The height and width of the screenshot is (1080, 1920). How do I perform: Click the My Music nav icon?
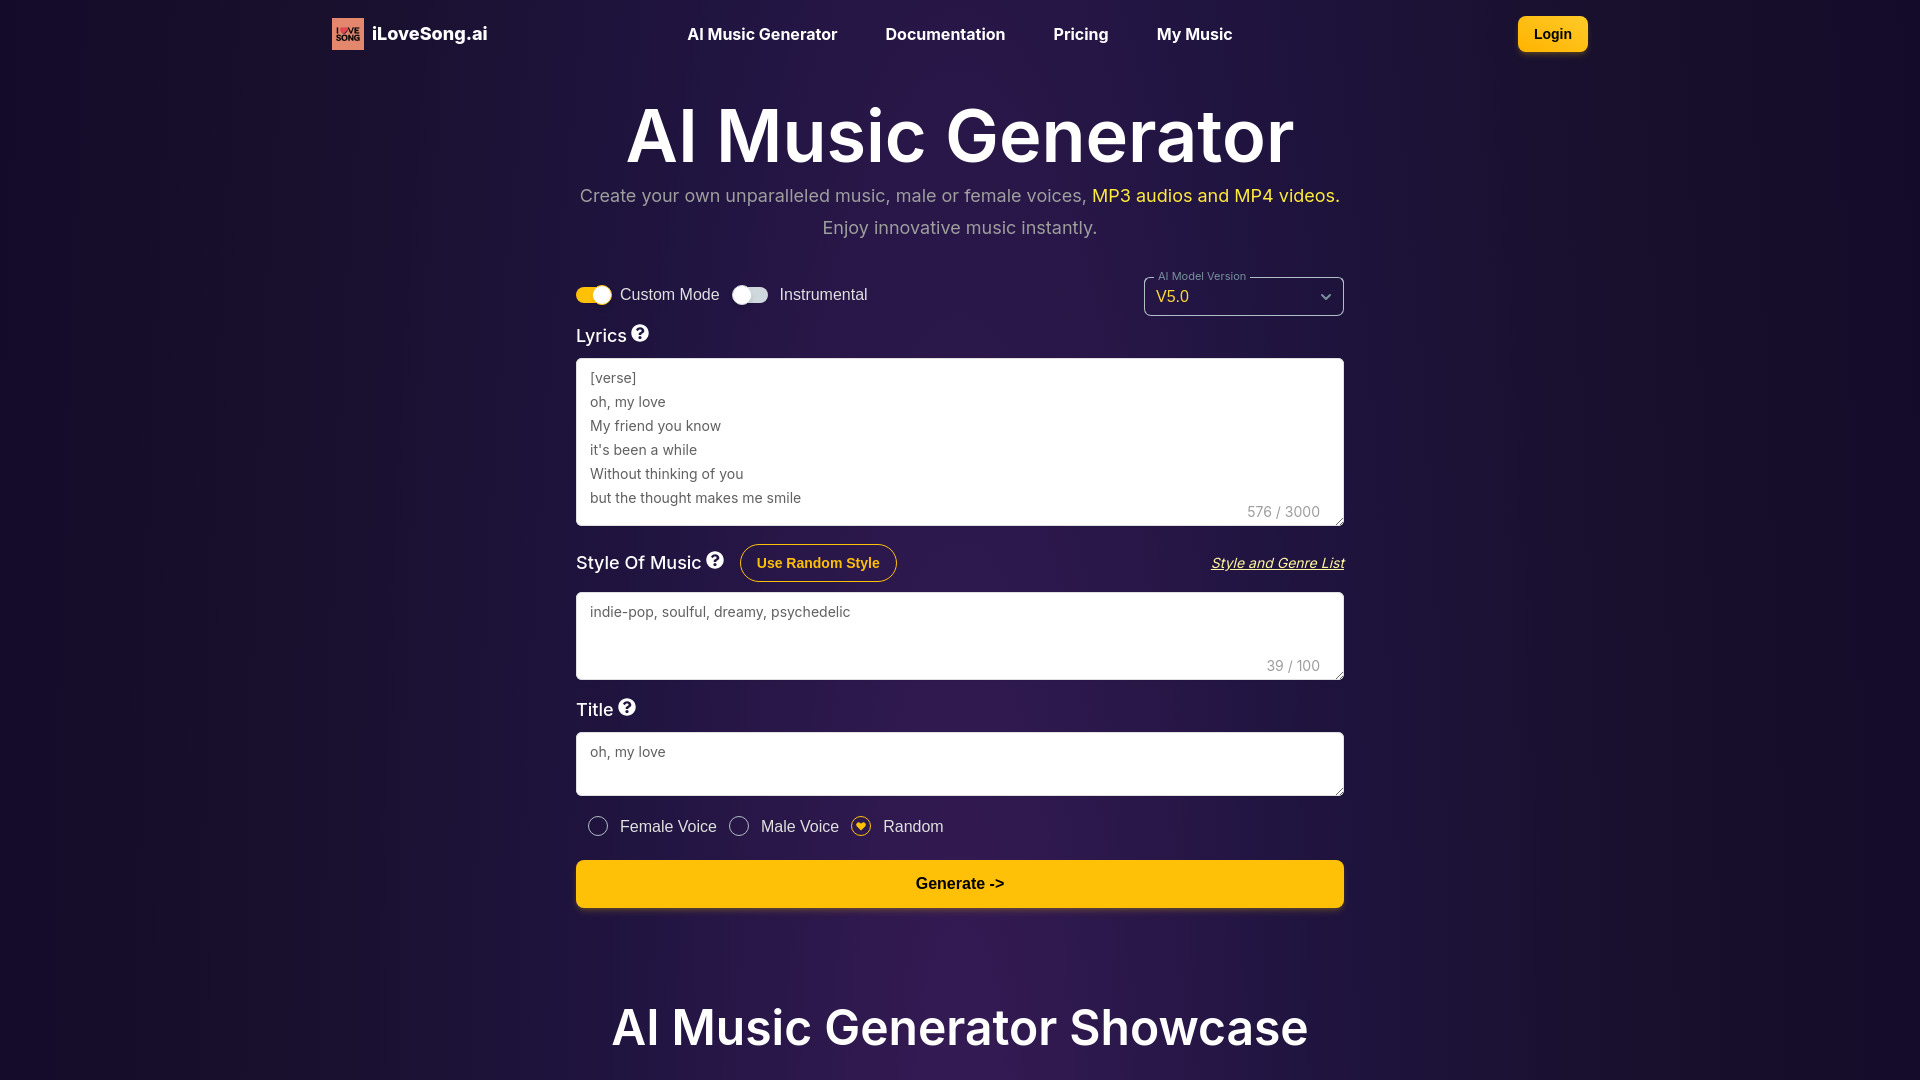tap(1193, 34)
